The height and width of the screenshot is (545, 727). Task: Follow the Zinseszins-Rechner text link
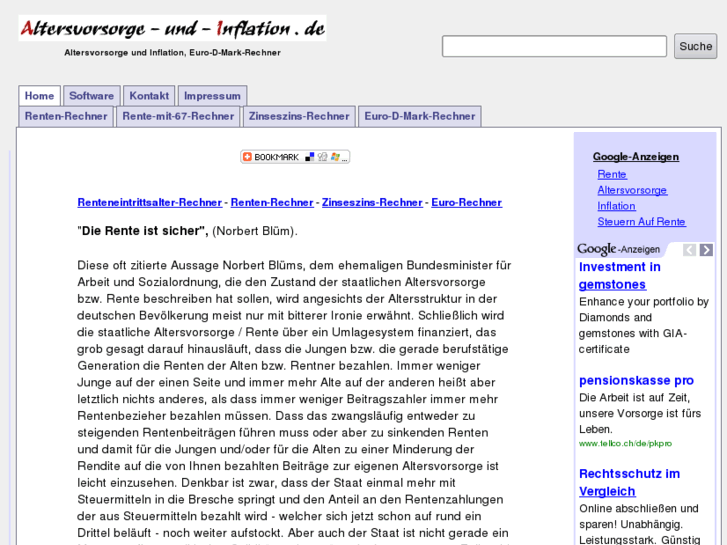tap(372, 203)
